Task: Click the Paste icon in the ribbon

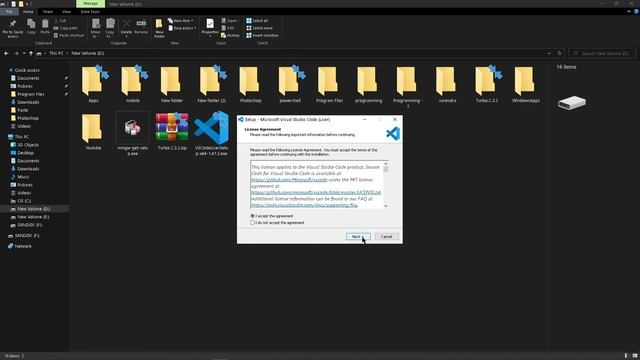Action: coord(45,27)
